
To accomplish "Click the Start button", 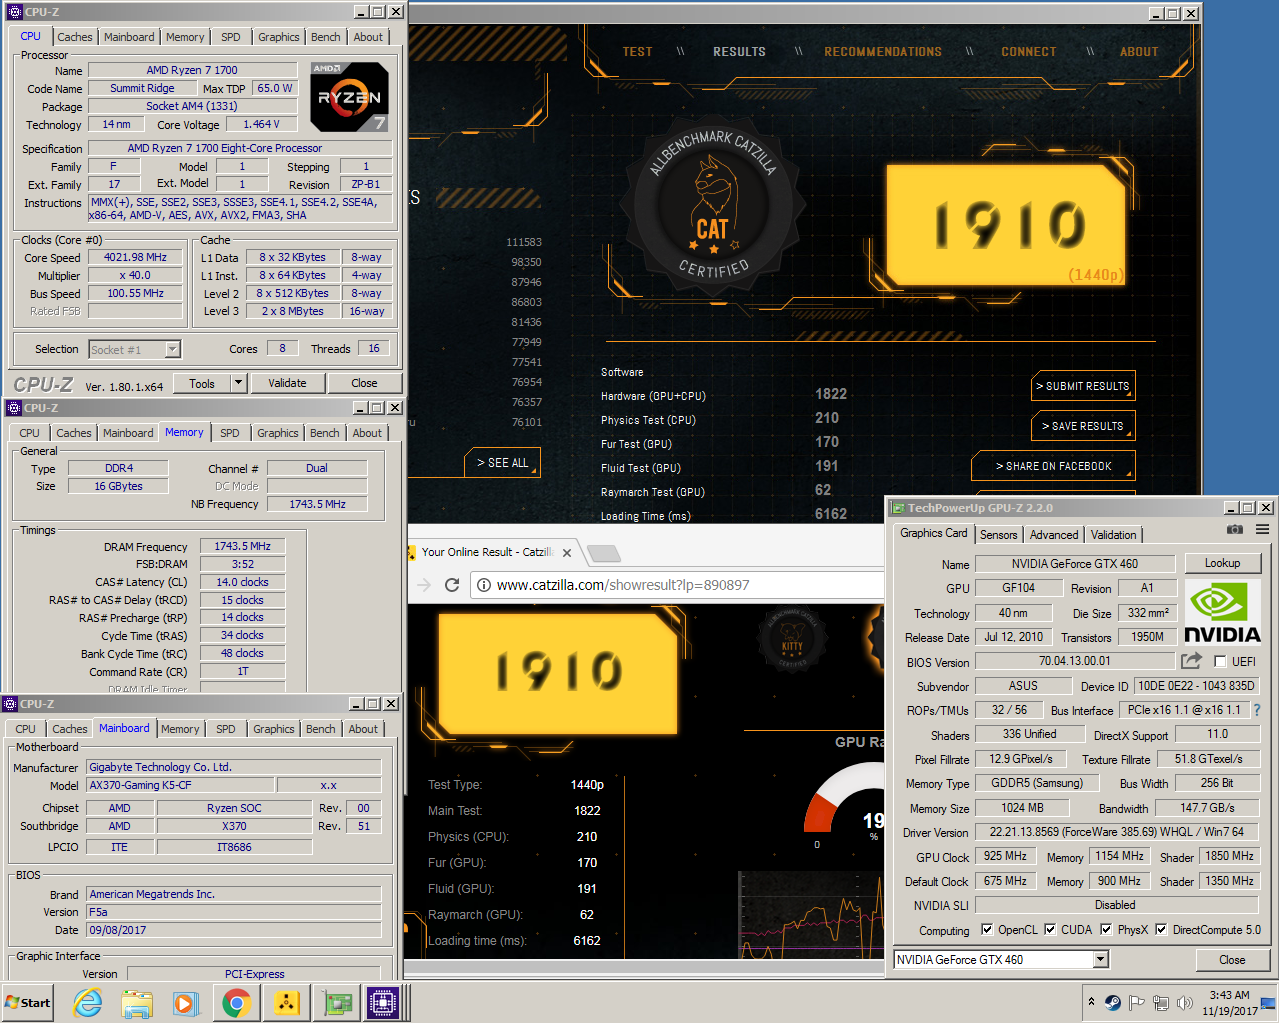I will coord(28,1003).
